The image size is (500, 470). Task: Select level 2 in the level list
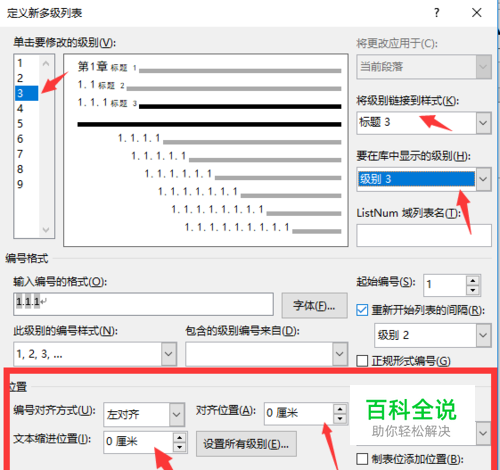(x=20, y=78)
